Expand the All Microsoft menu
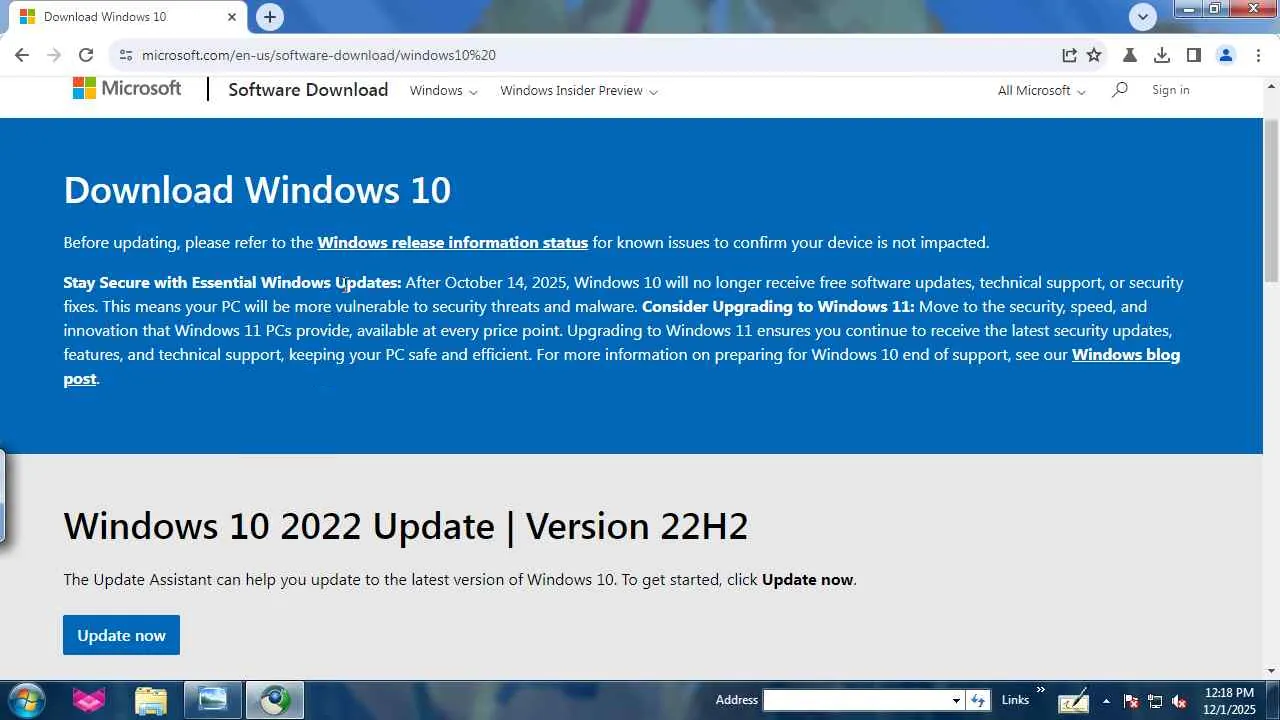The width and height of the screenshot is (1280, 720). pyautogui.click(x=1041, y=91)
